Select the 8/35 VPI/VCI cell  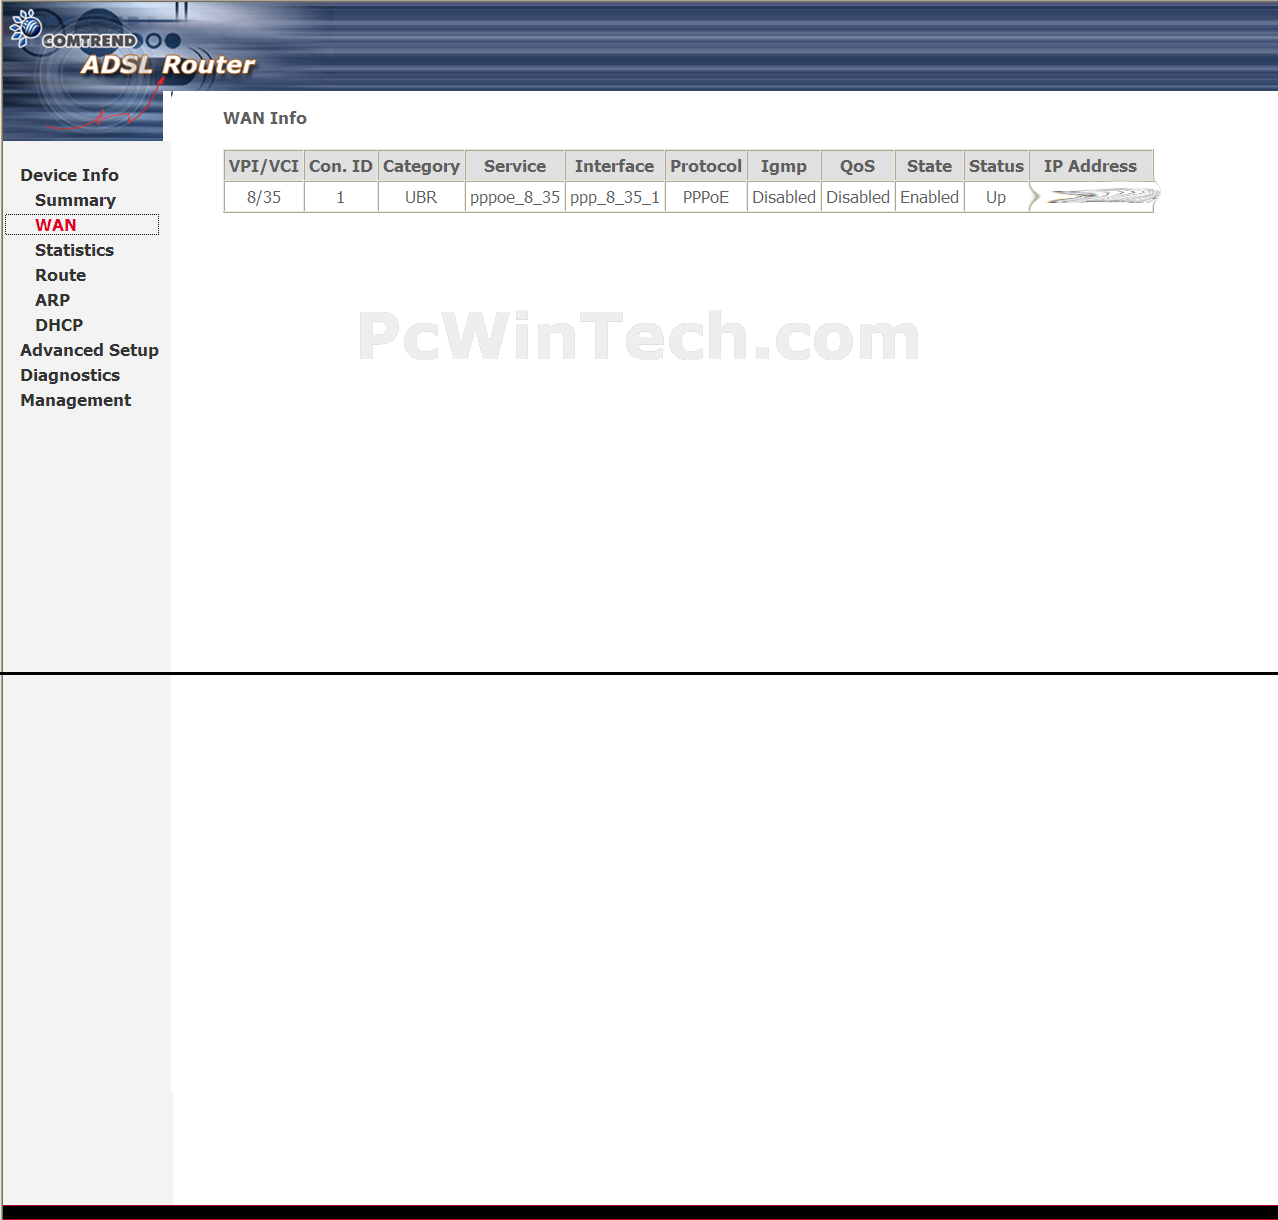coord(264,197)
